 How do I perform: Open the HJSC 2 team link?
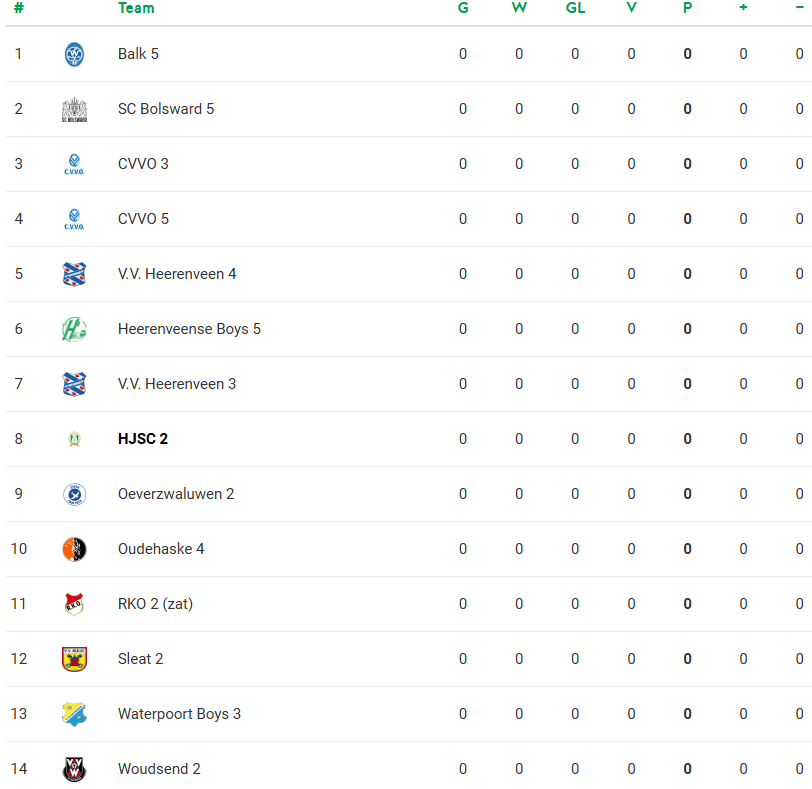click(143, 439)
